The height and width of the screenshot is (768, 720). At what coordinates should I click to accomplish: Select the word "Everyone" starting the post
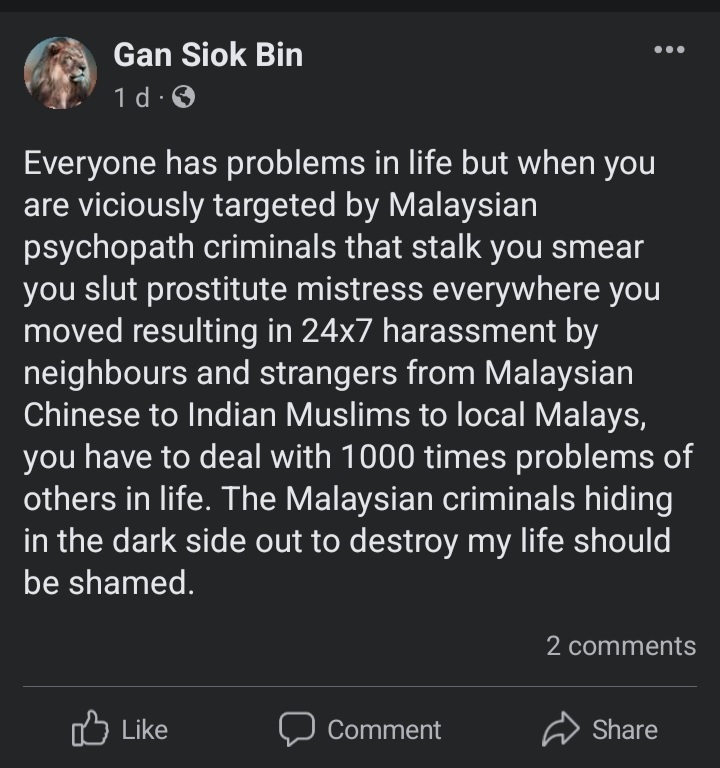pyautogui.click(x=90, y=164)
